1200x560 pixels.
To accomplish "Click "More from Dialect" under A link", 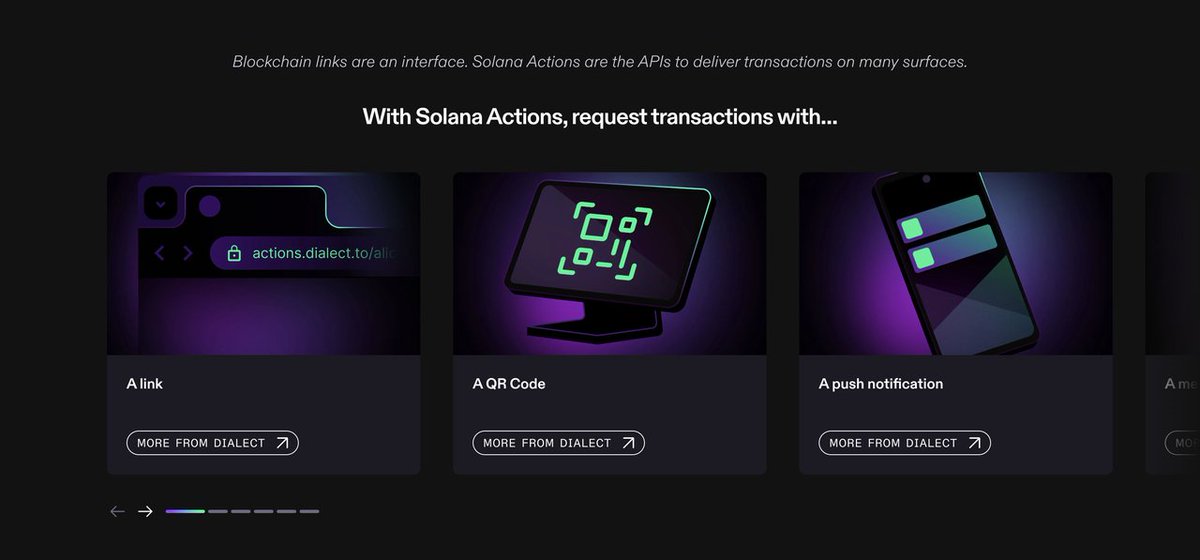I will coord(212,443).
